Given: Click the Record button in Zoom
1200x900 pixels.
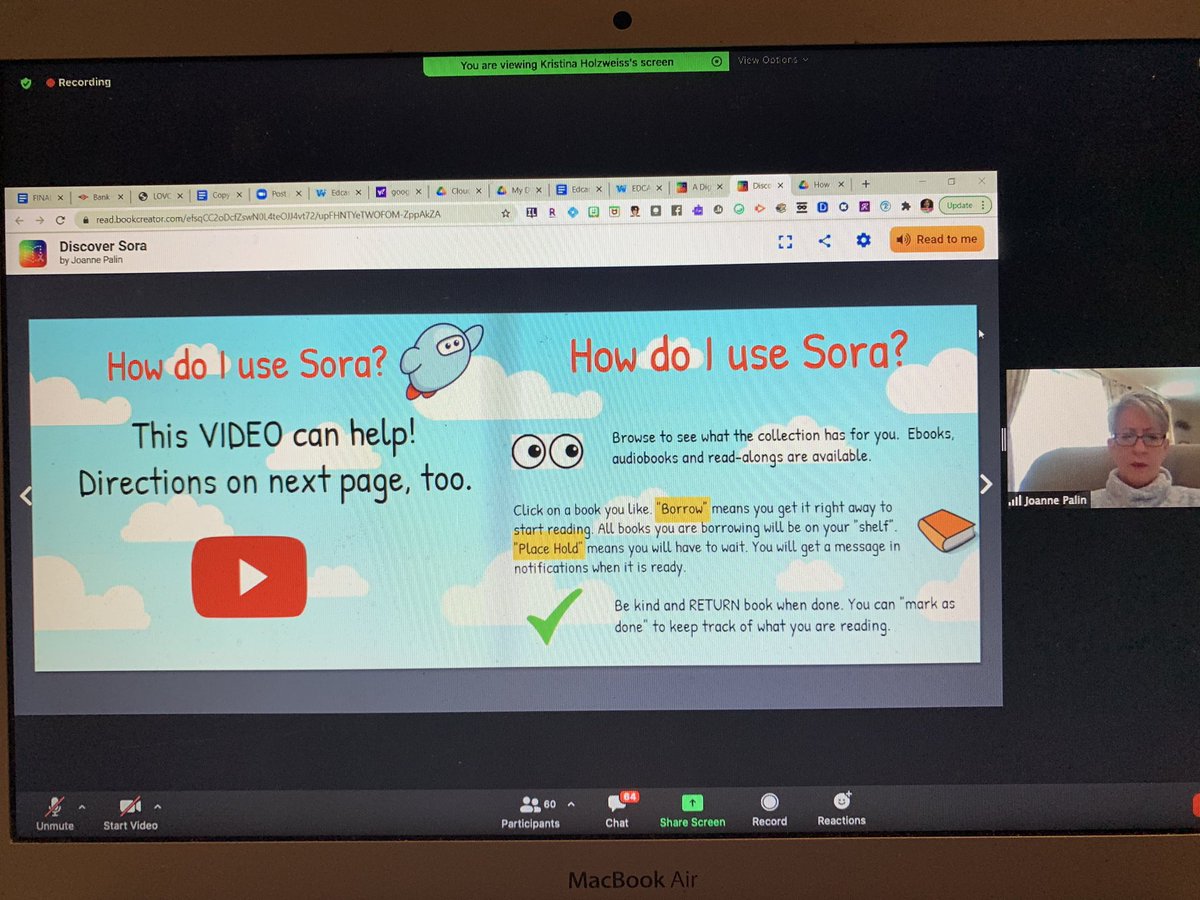Looking at the screenshot, I should click(769, 810).
